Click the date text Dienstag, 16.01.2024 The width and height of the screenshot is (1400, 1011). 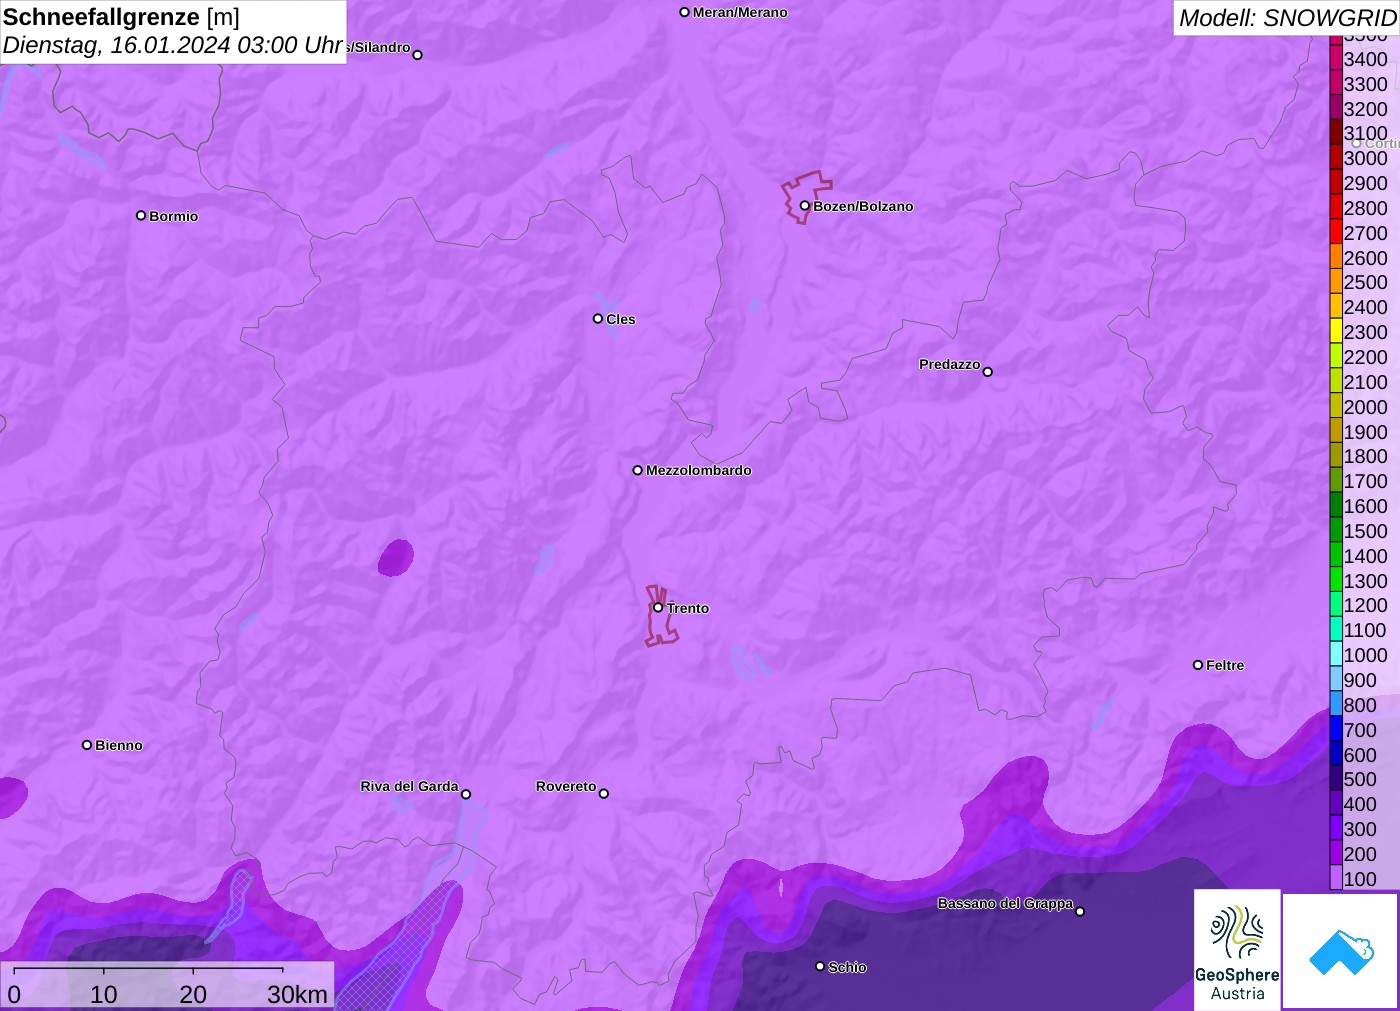(x=117, y=45)
